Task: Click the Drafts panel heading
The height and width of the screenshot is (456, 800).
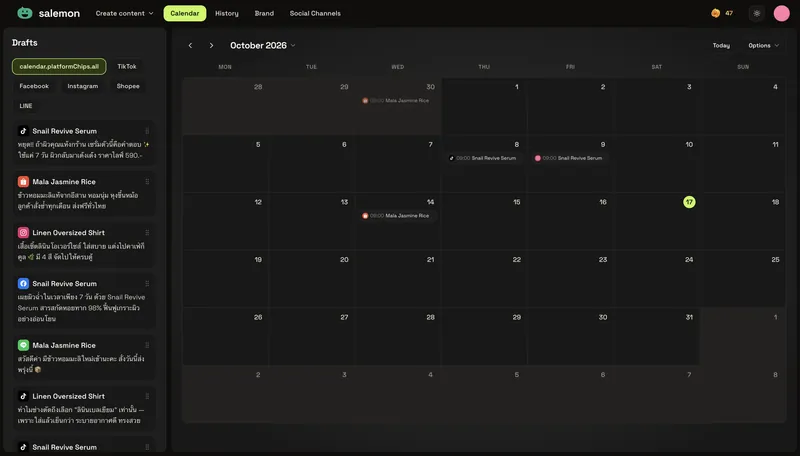Action: [x=24, y=43]
